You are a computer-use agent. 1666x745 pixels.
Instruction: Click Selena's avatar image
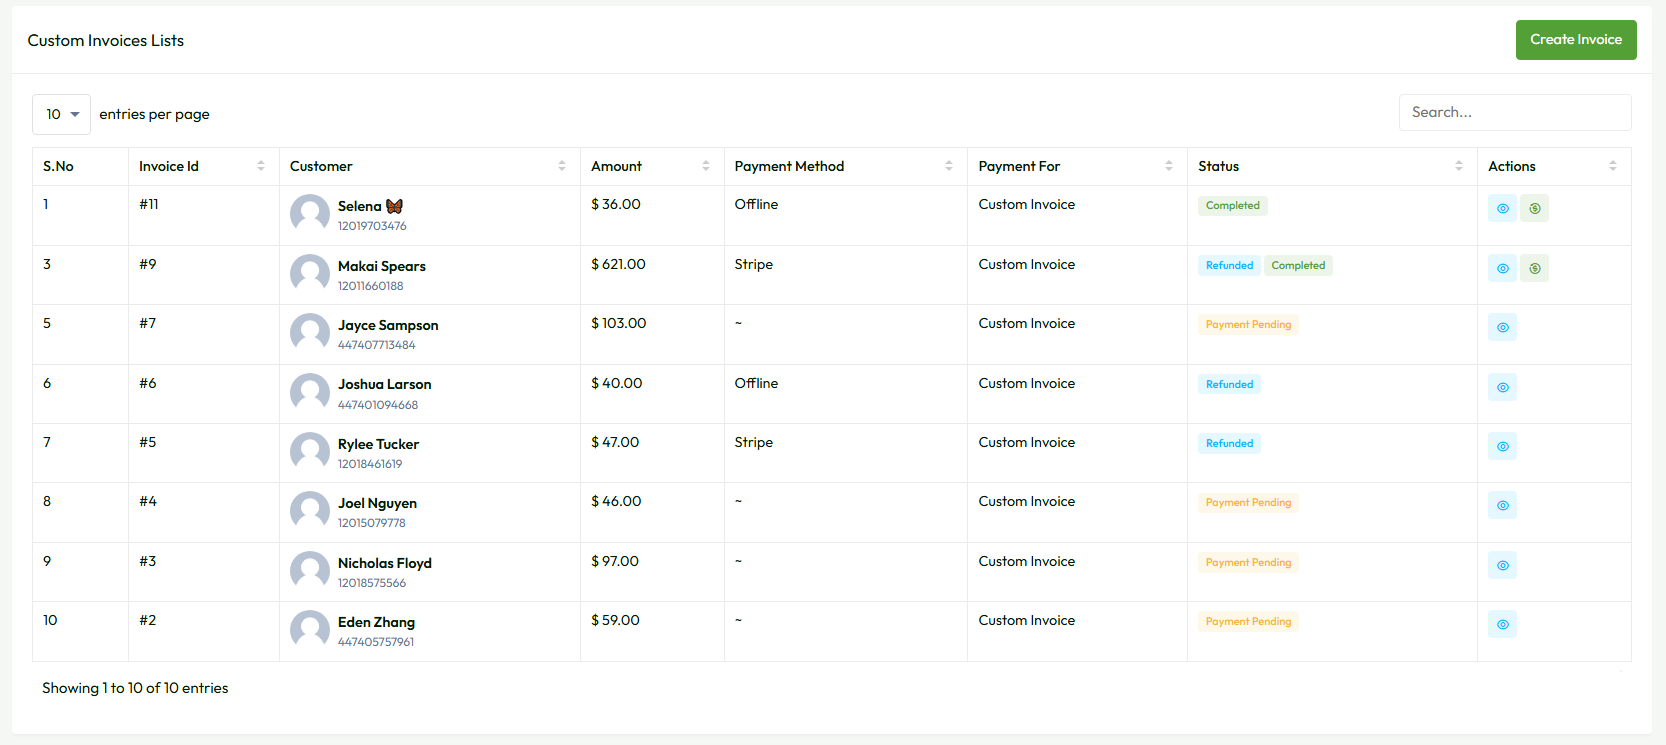pyautogui.click(x=310, y=214)
